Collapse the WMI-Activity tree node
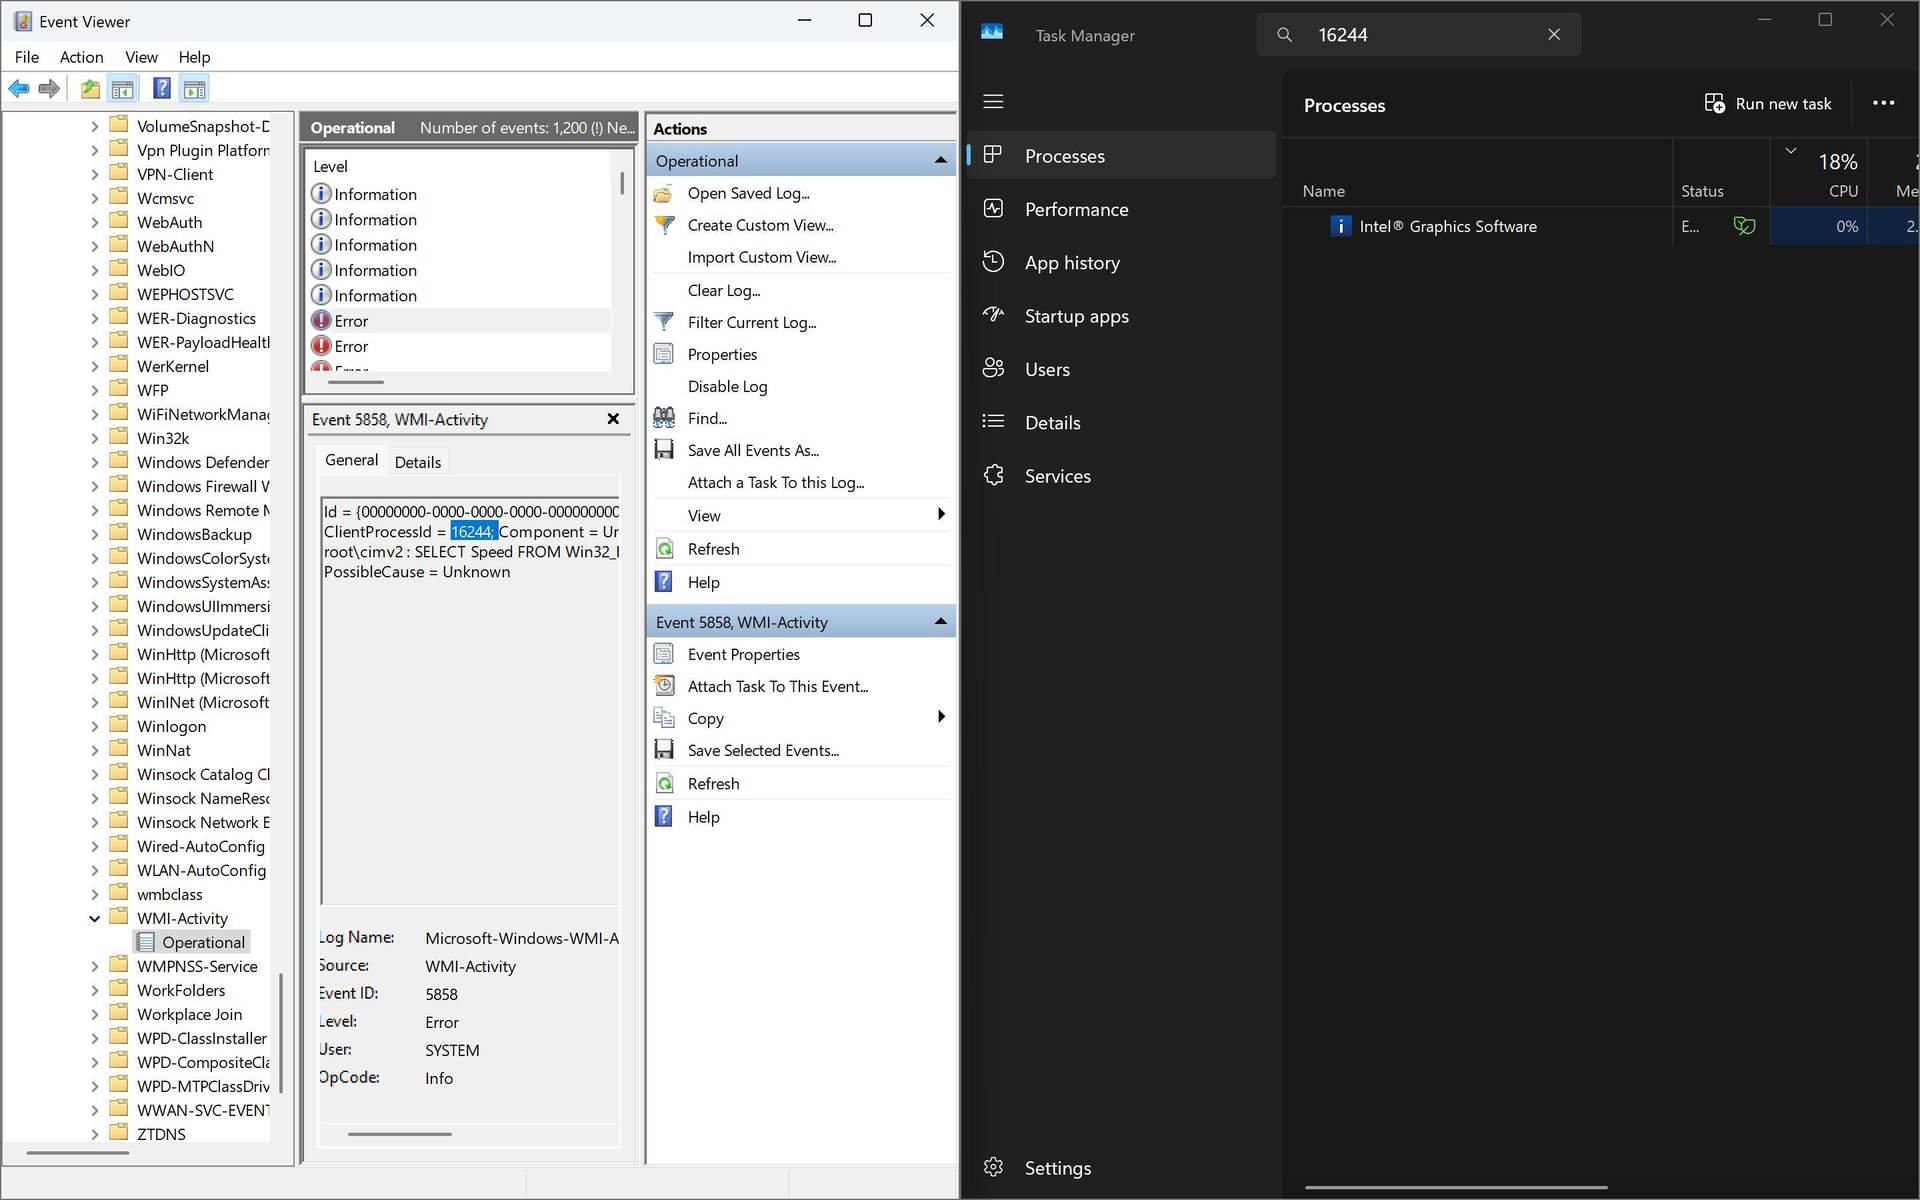This screenshot has height=1200, width=1920. pyautogui.click(x=95, y=918)
